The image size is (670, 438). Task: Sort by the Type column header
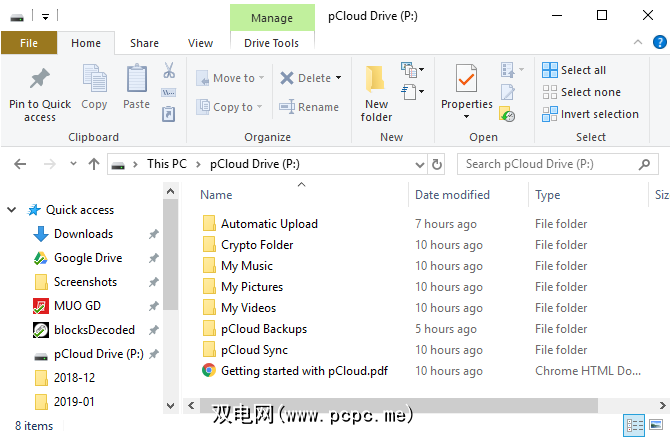click(548, 195)
